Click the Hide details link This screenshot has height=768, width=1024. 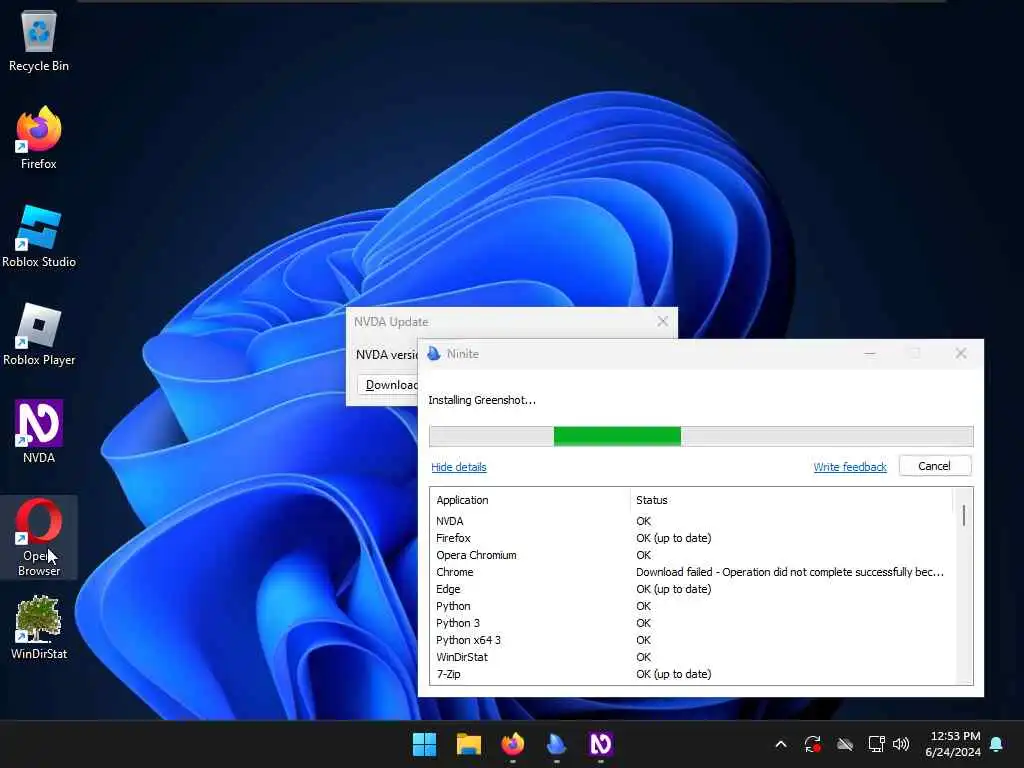click(458, 467)
